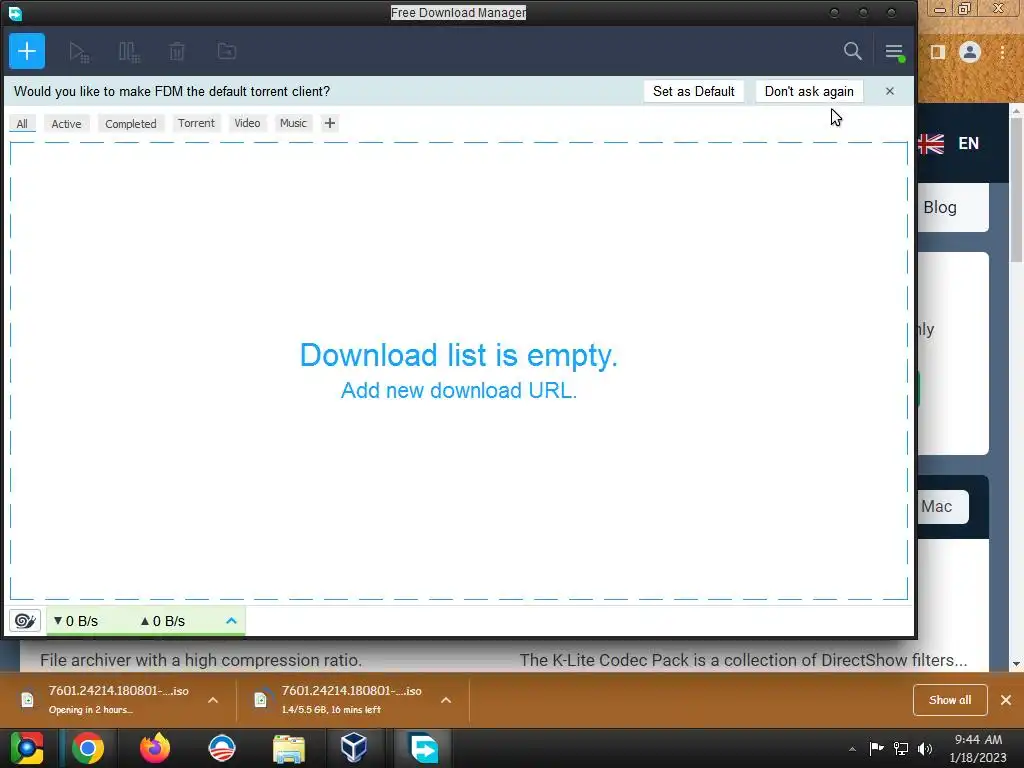
Task: Click the Blog link on the webpage
Action: (x=940, y=208)
